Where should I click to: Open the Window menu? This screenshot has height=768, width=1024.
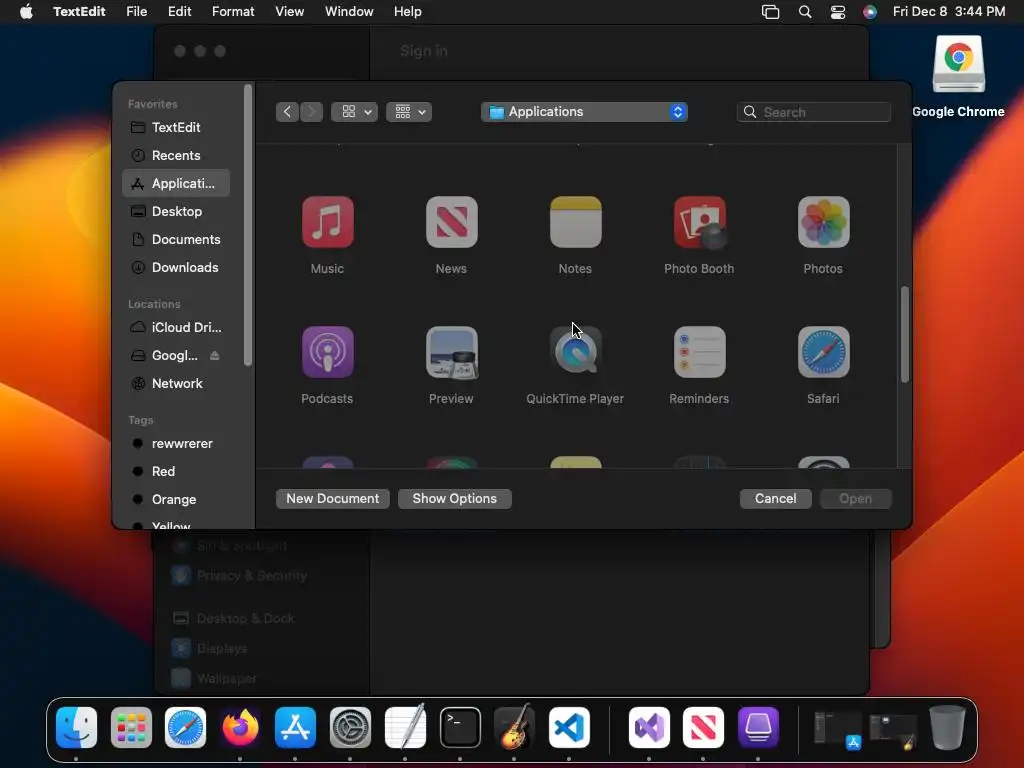pos(349,12)
